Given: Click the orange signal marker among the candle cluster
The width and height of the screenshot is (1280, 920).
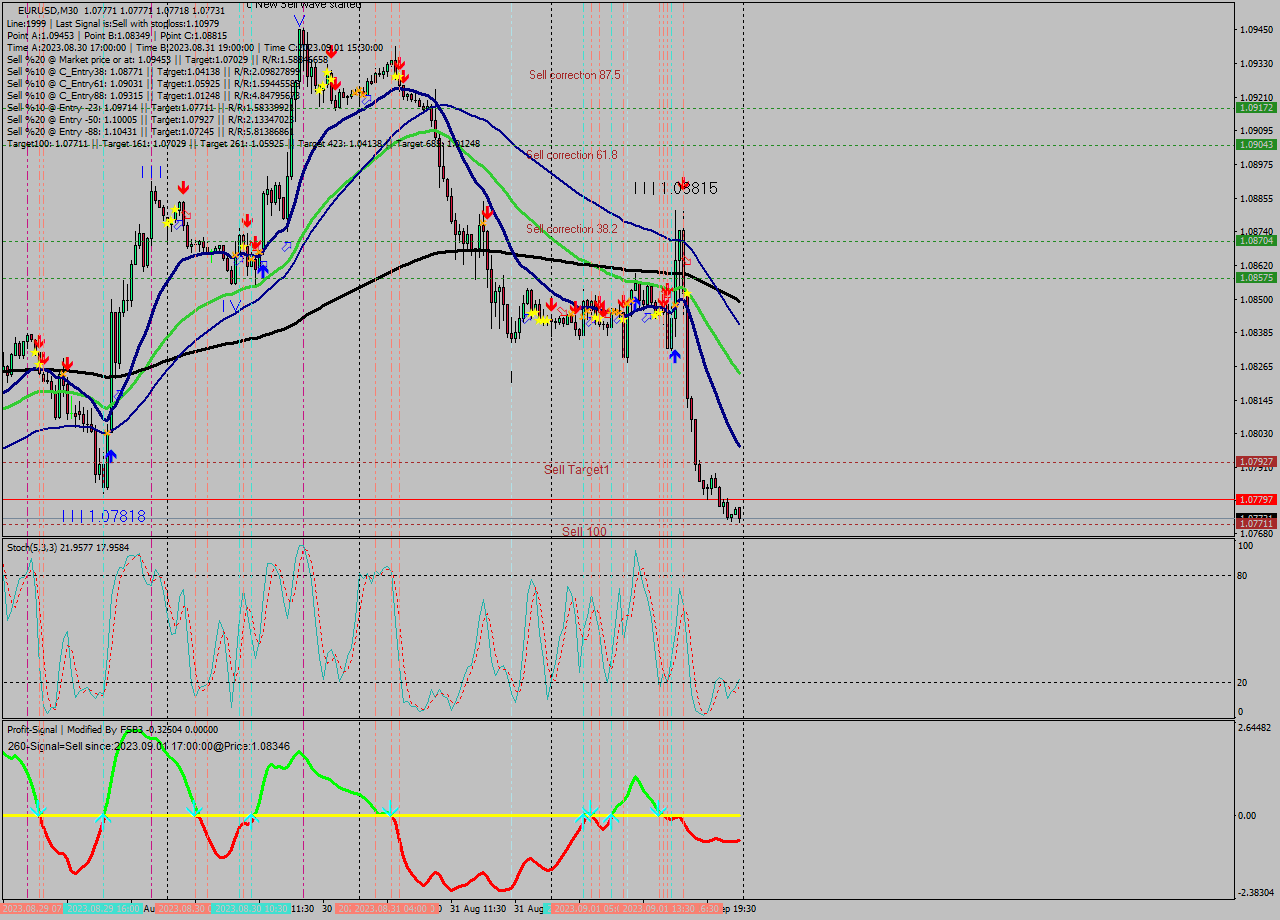Looking at the screenshot, I should [x=358, y=91].
